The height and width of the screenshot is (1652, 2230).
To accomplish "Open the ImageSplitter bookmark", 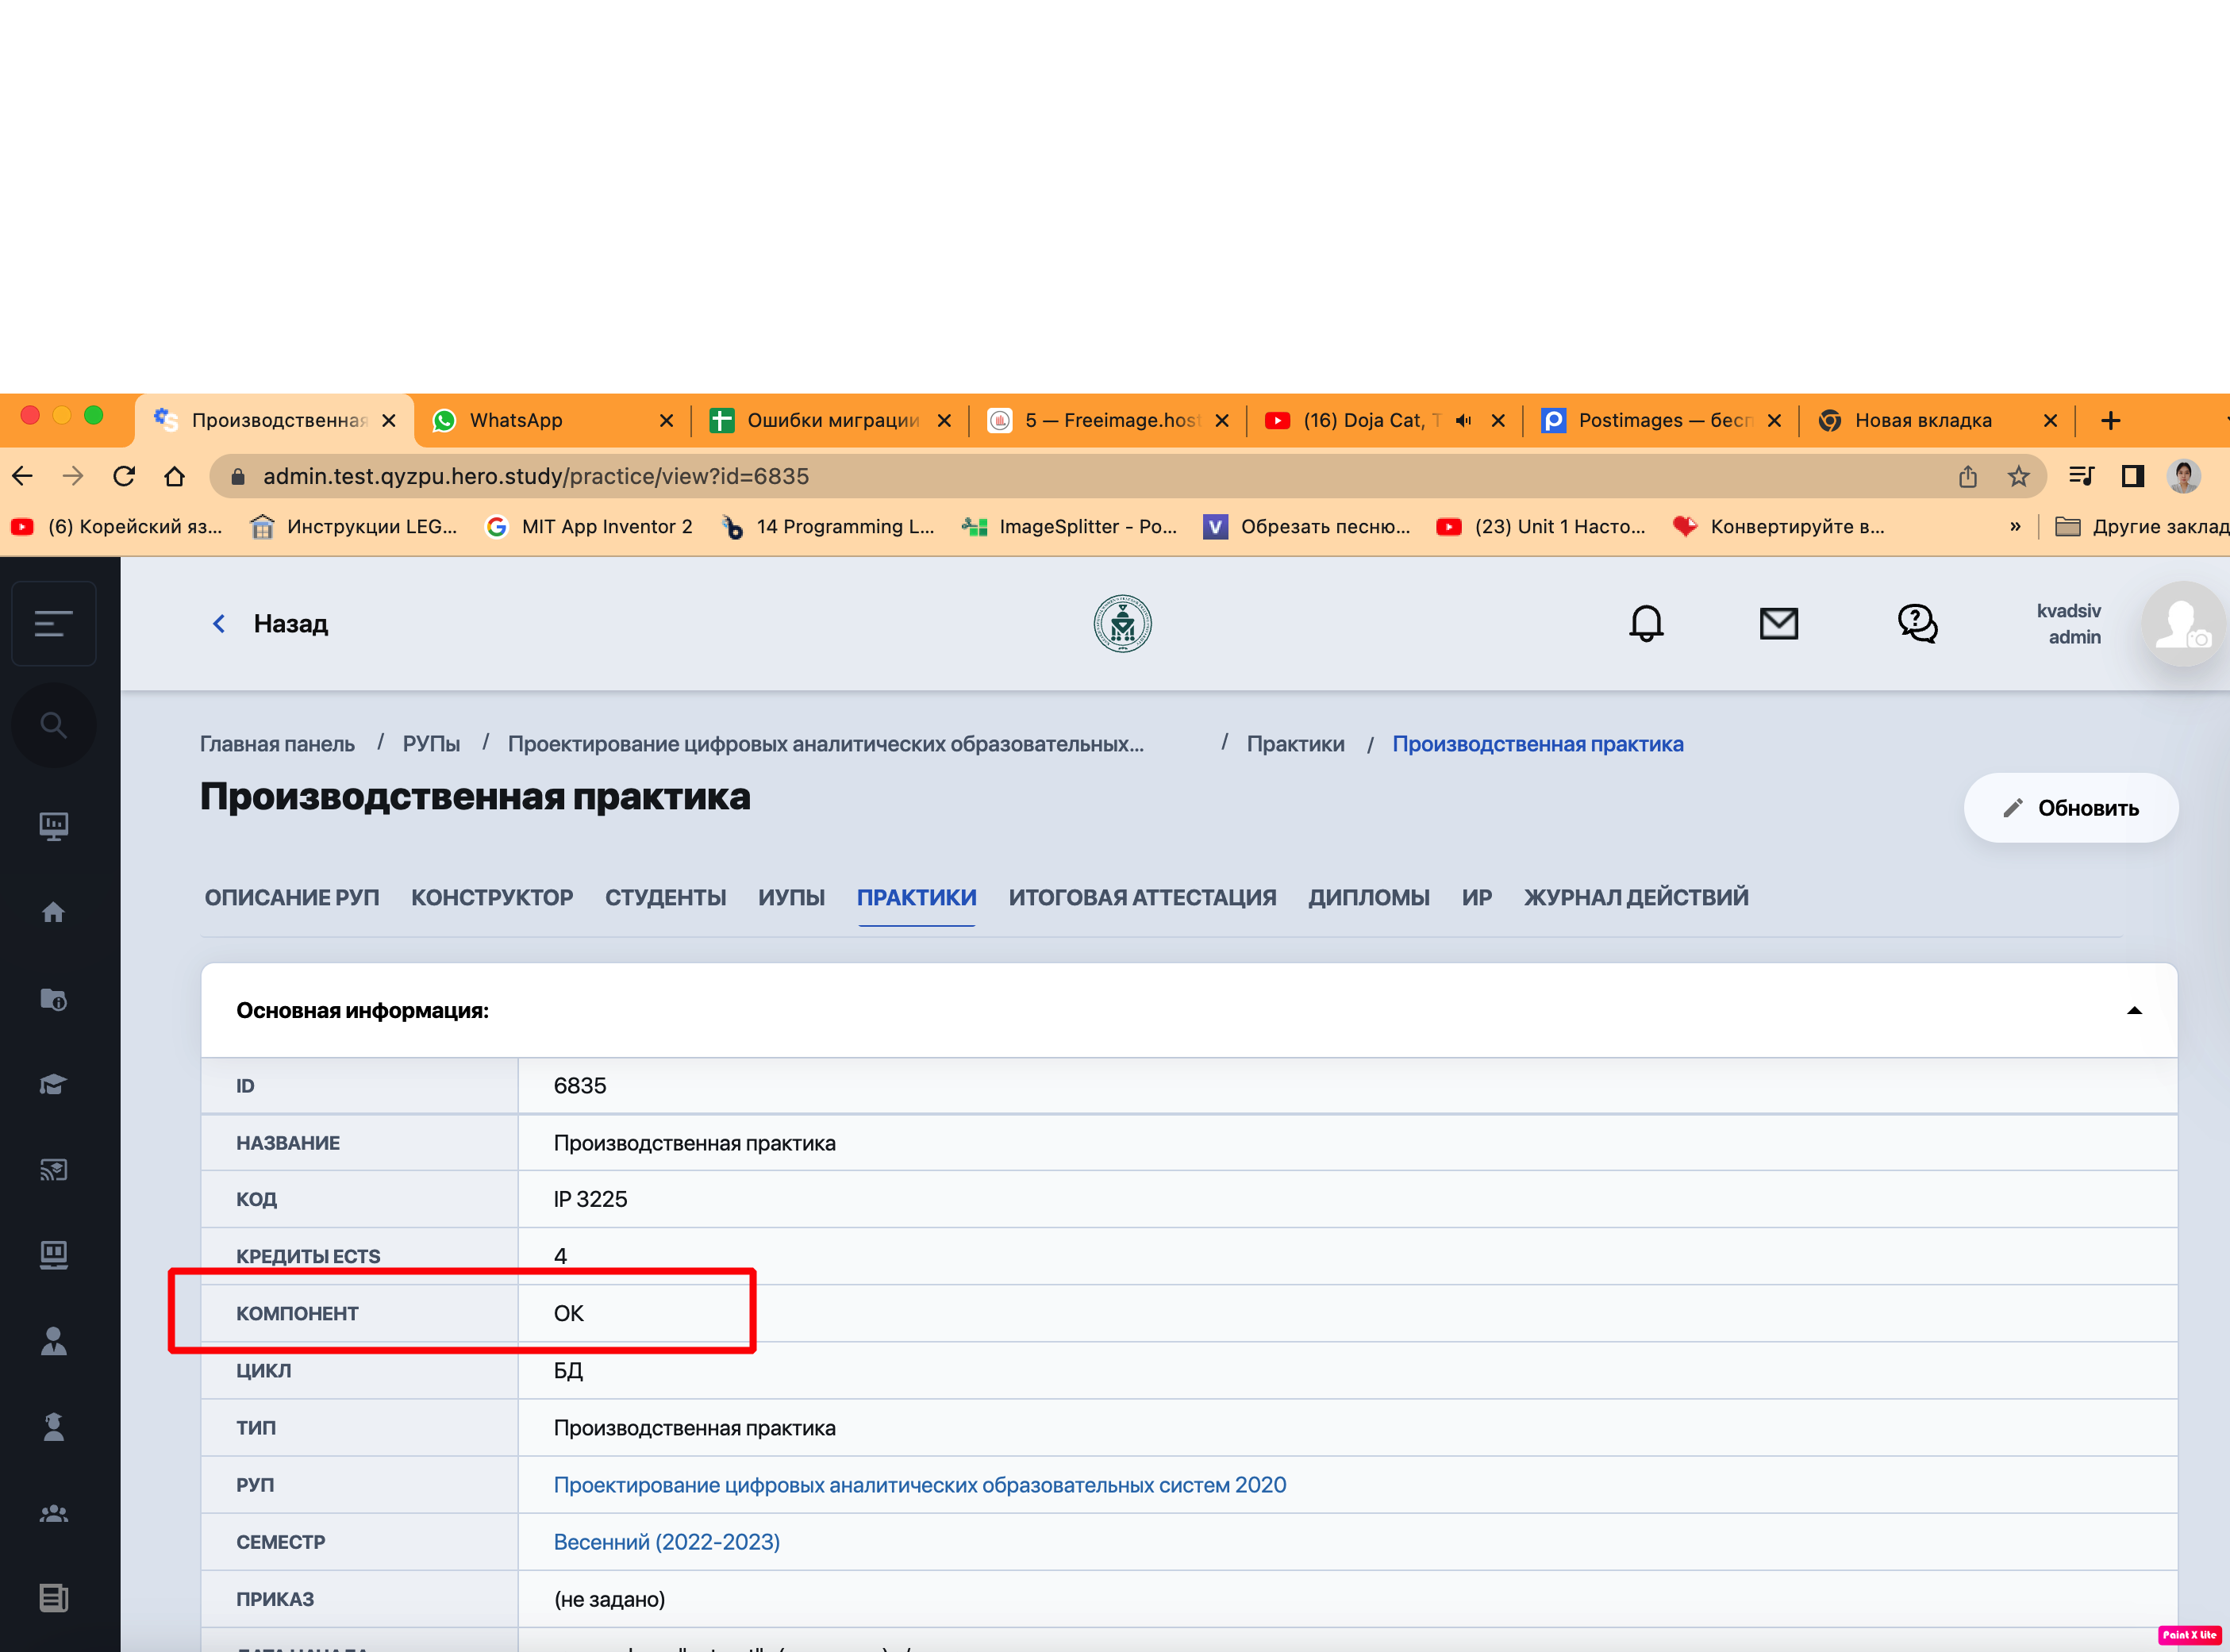I will [1069, 526].
